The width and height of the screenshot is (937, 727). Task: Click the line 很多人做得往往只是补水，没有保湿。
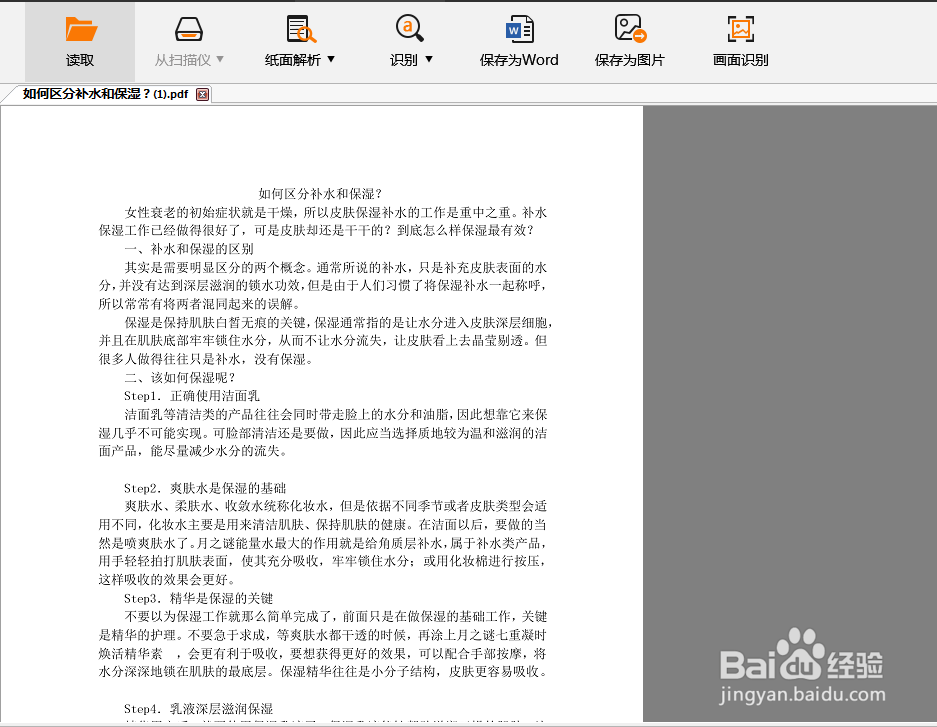pyautogui.click(x=206, y=359)
